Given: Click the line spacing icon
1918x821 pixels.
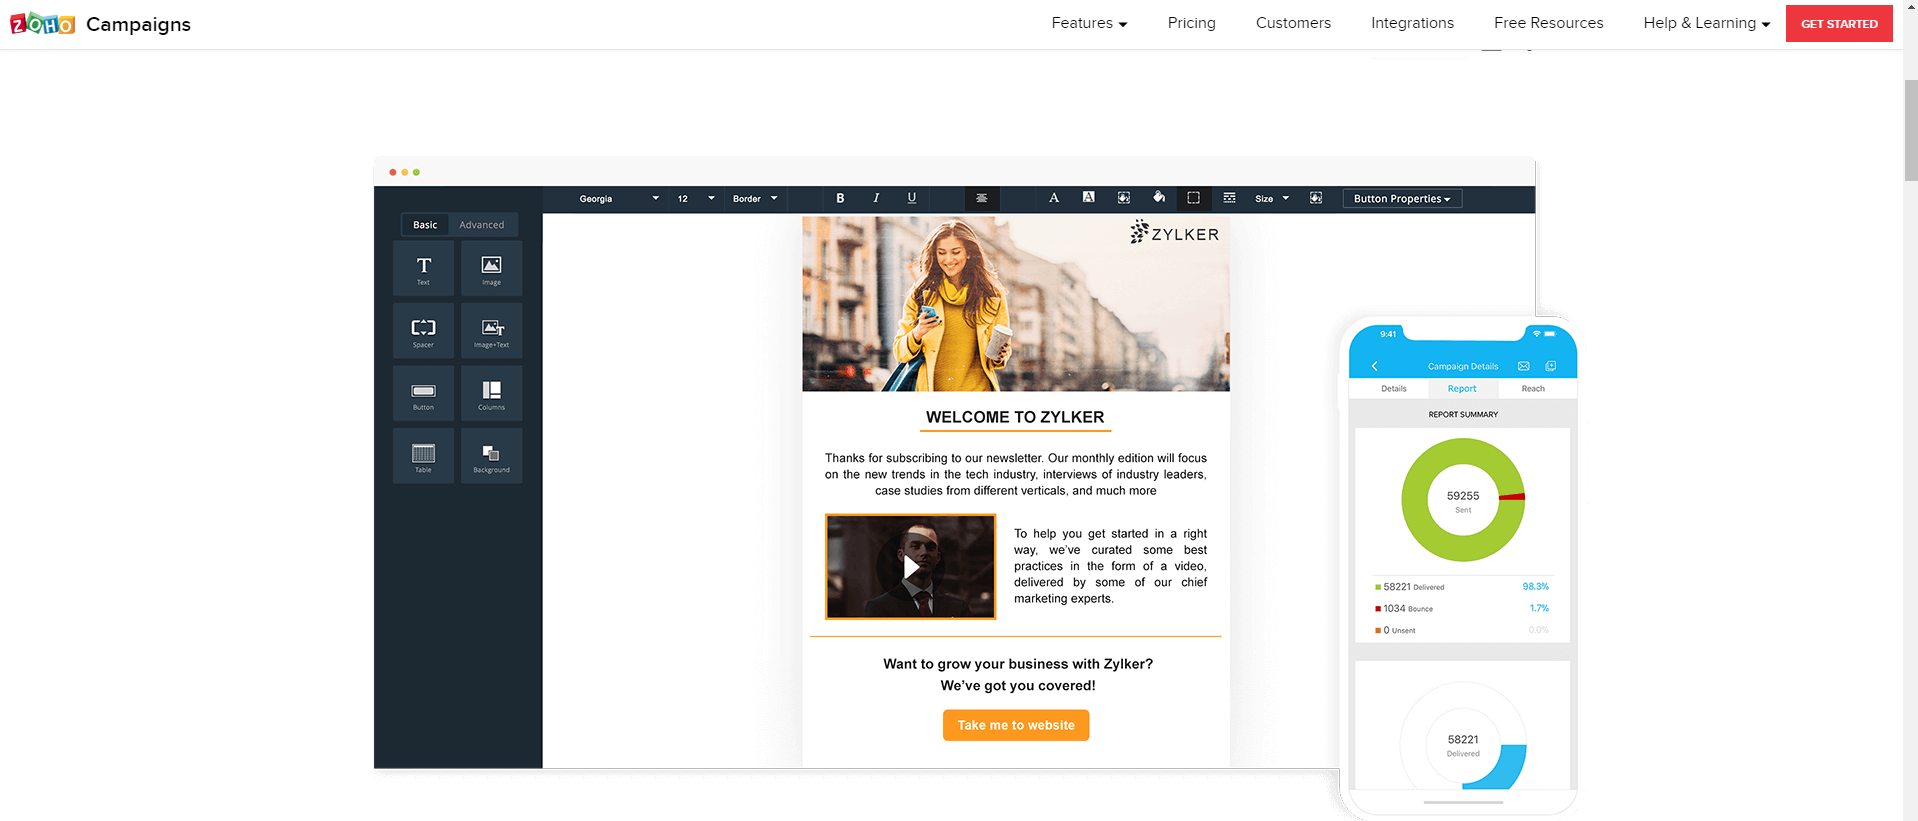Looking at the screenshot, I should [x=1229, y=198].
